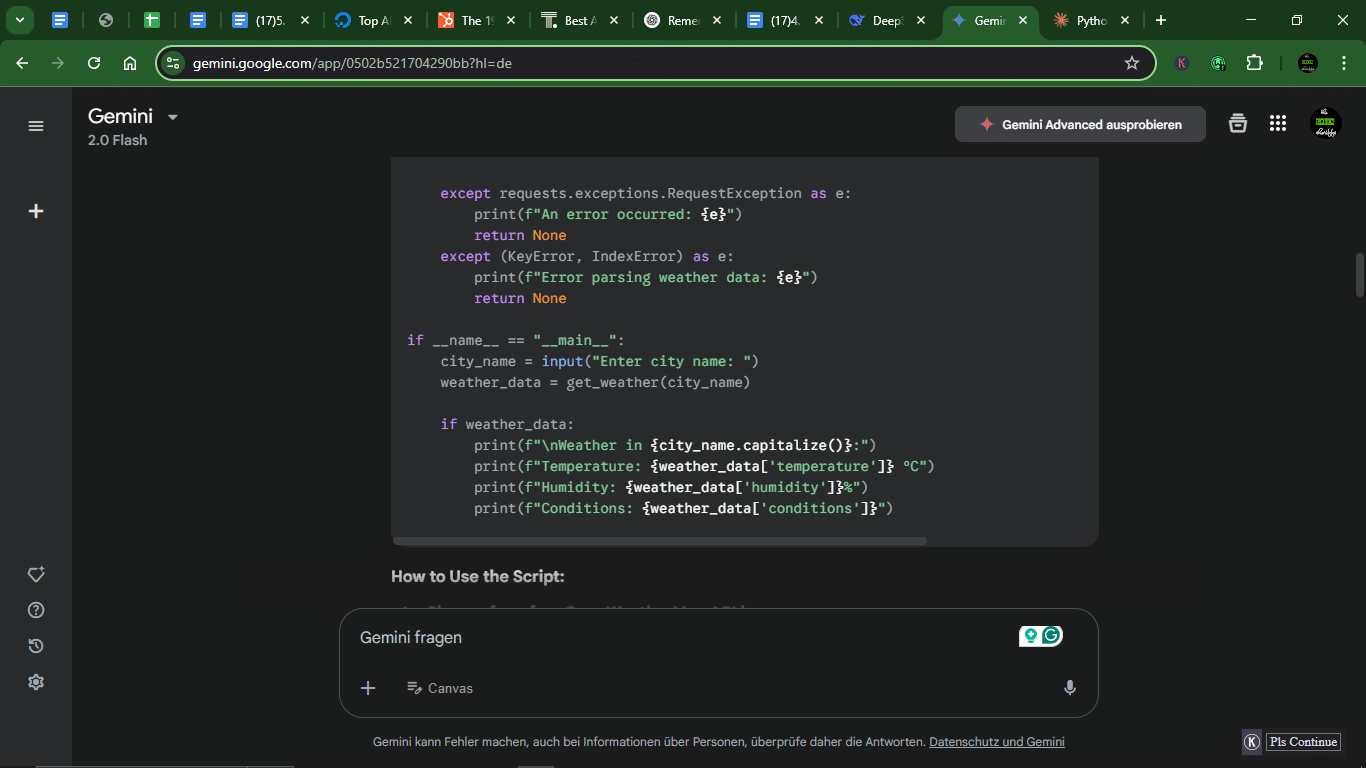Screen dimensions: 1366x768
Task: Open Chrome's three-dot menu
Action: 1342,63
